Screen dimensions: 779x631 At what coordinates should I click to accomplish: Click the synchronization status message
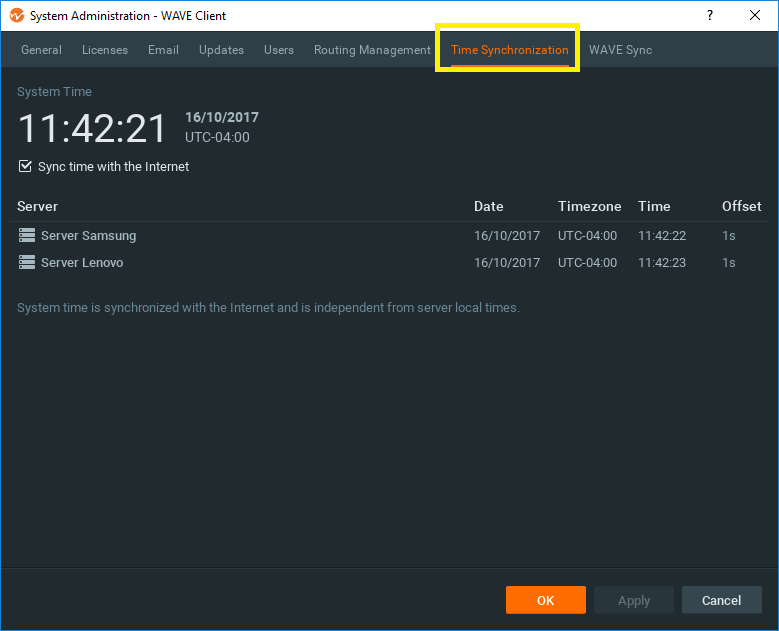coord(268,308)
